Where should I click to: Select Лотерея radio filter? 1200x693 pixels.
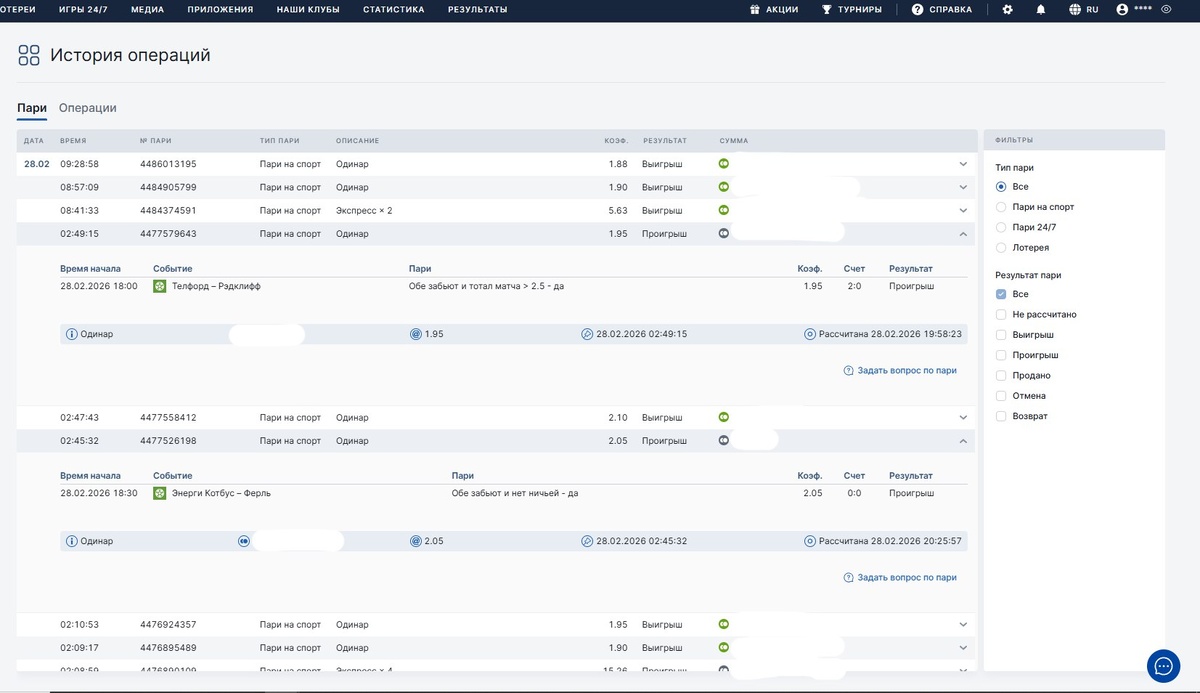[x=1001, y=247]
